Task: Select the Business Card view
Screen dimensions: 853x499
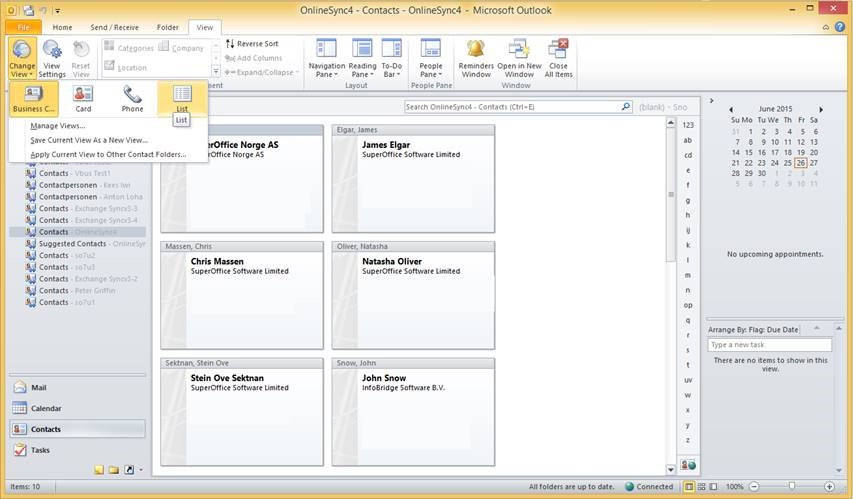Action: point(34,98)
